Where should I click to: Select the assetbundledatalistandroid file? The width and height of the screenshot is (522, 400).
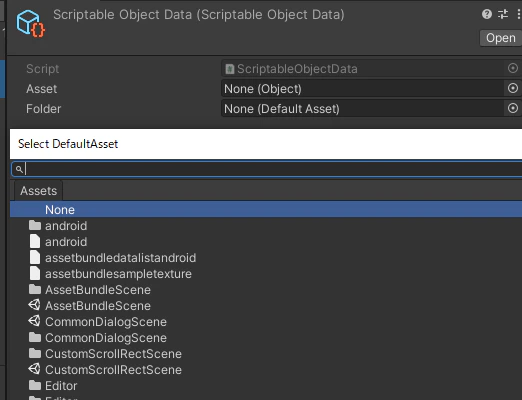point(113,258)
